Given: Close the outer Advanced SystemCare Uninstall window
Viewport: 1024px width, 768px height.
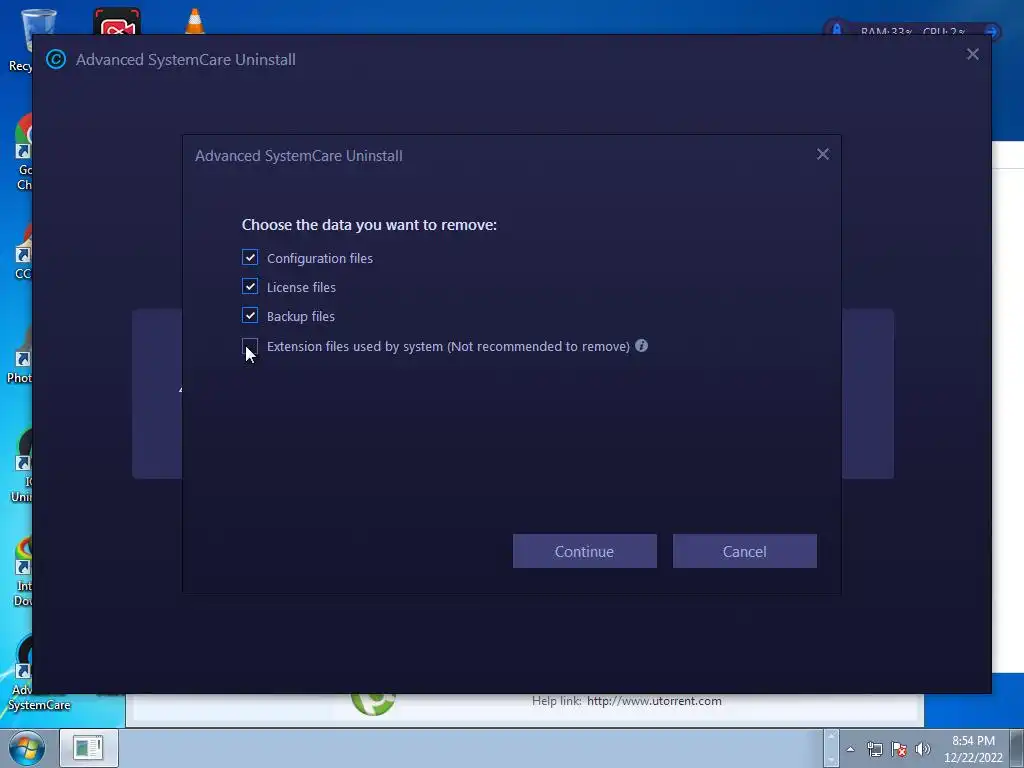Looking at the screenshot, I should tap(972, 54).
